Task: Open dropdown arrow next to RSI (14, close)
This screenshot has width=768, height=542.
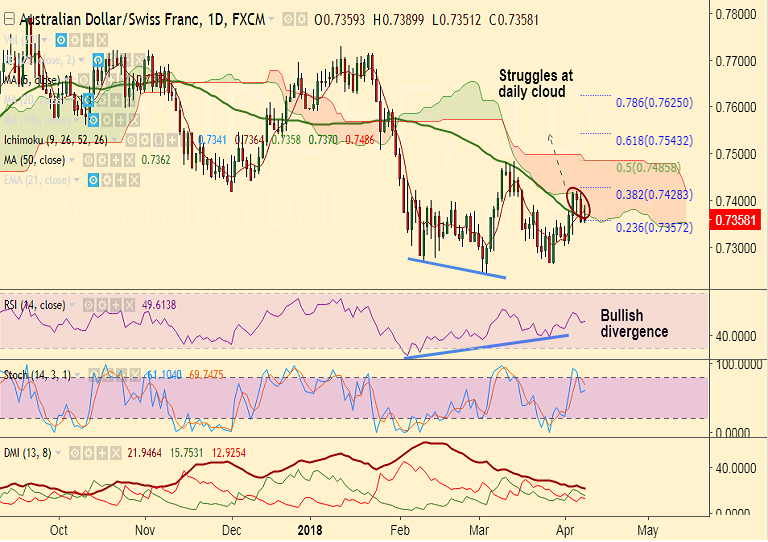Action: click(72, 306)
